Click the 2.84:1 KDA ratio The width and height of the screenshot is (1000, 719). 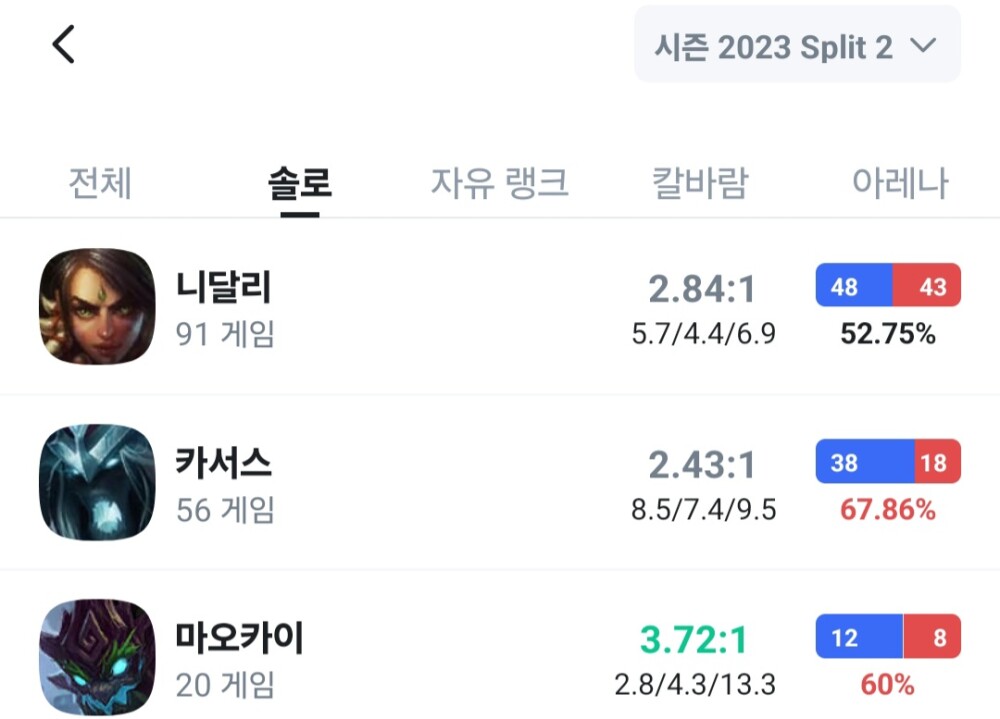pyautogui.click(x=702, y=290)
